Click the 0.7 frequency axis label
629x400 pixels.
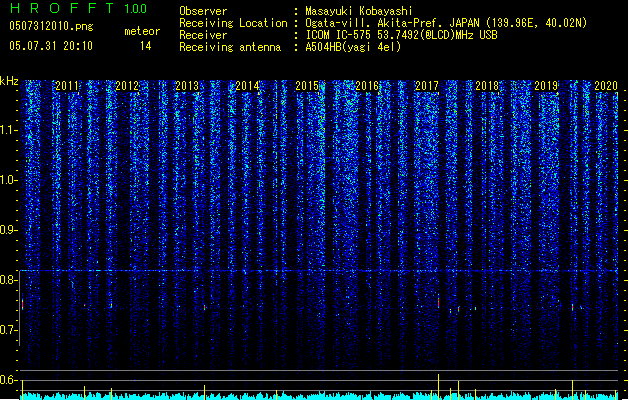9,330
